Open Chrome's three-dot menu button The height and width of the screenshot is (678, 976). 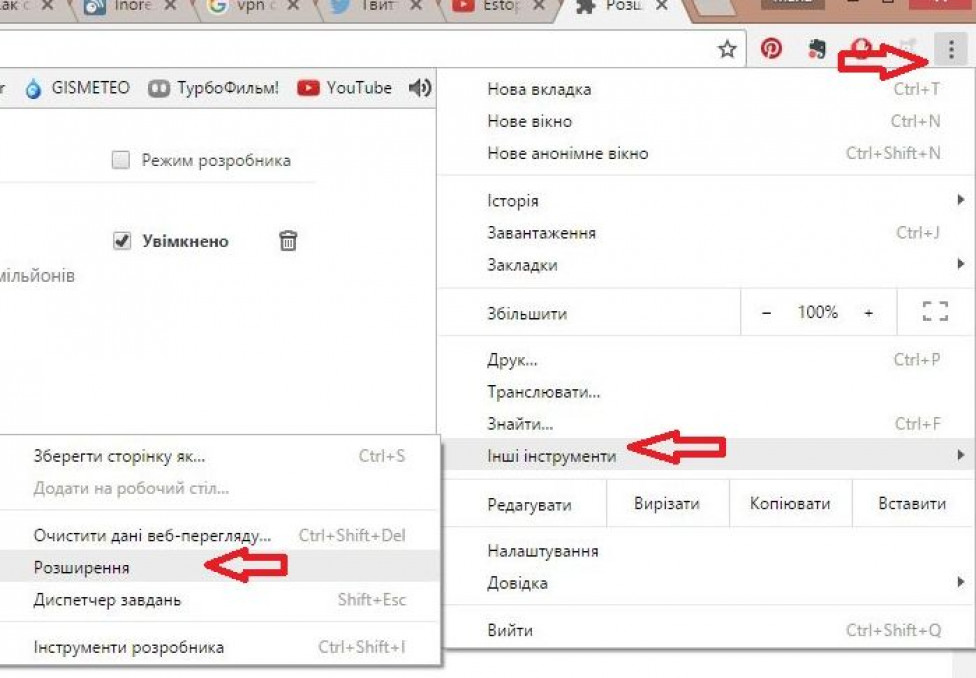950,49
